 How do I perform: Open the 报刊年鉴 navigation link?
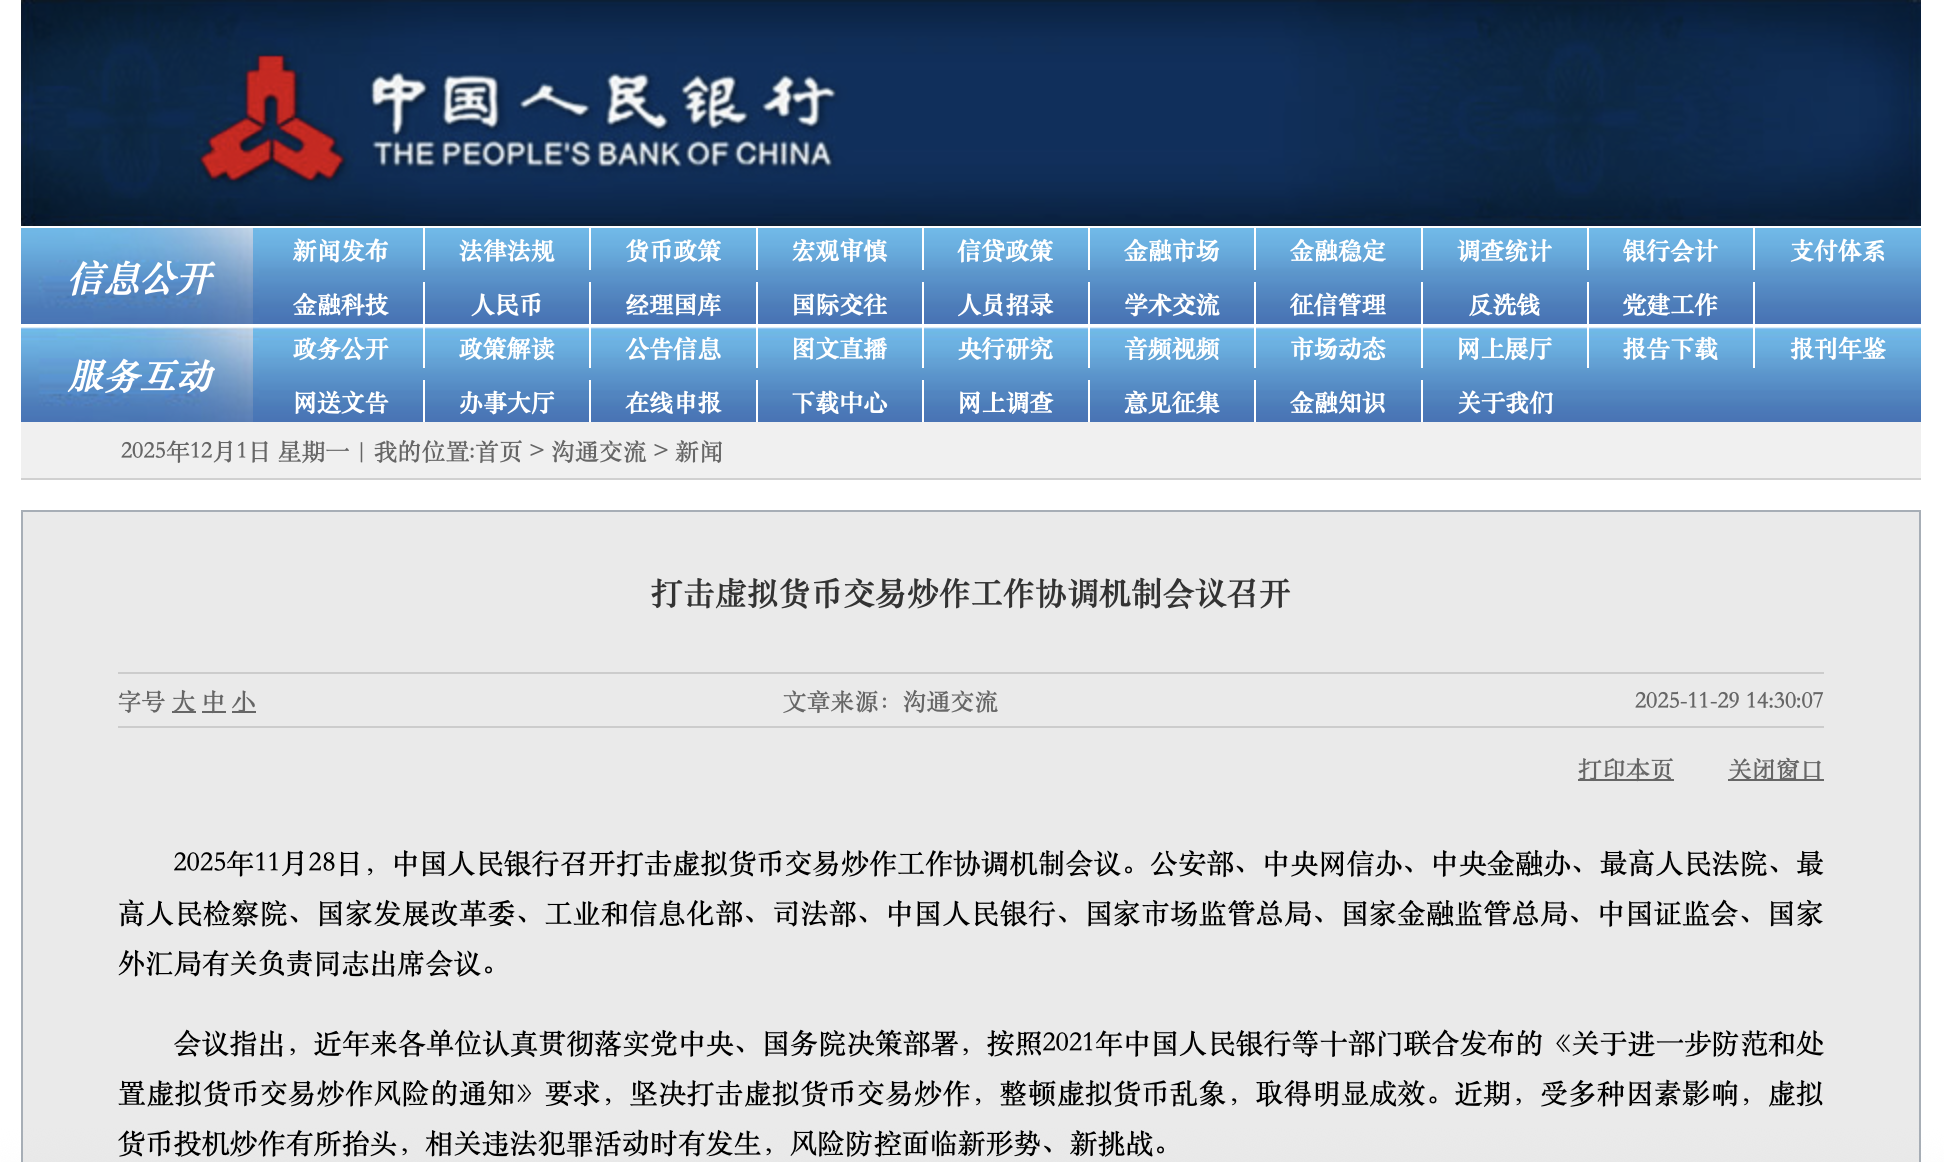point(1837,349)
